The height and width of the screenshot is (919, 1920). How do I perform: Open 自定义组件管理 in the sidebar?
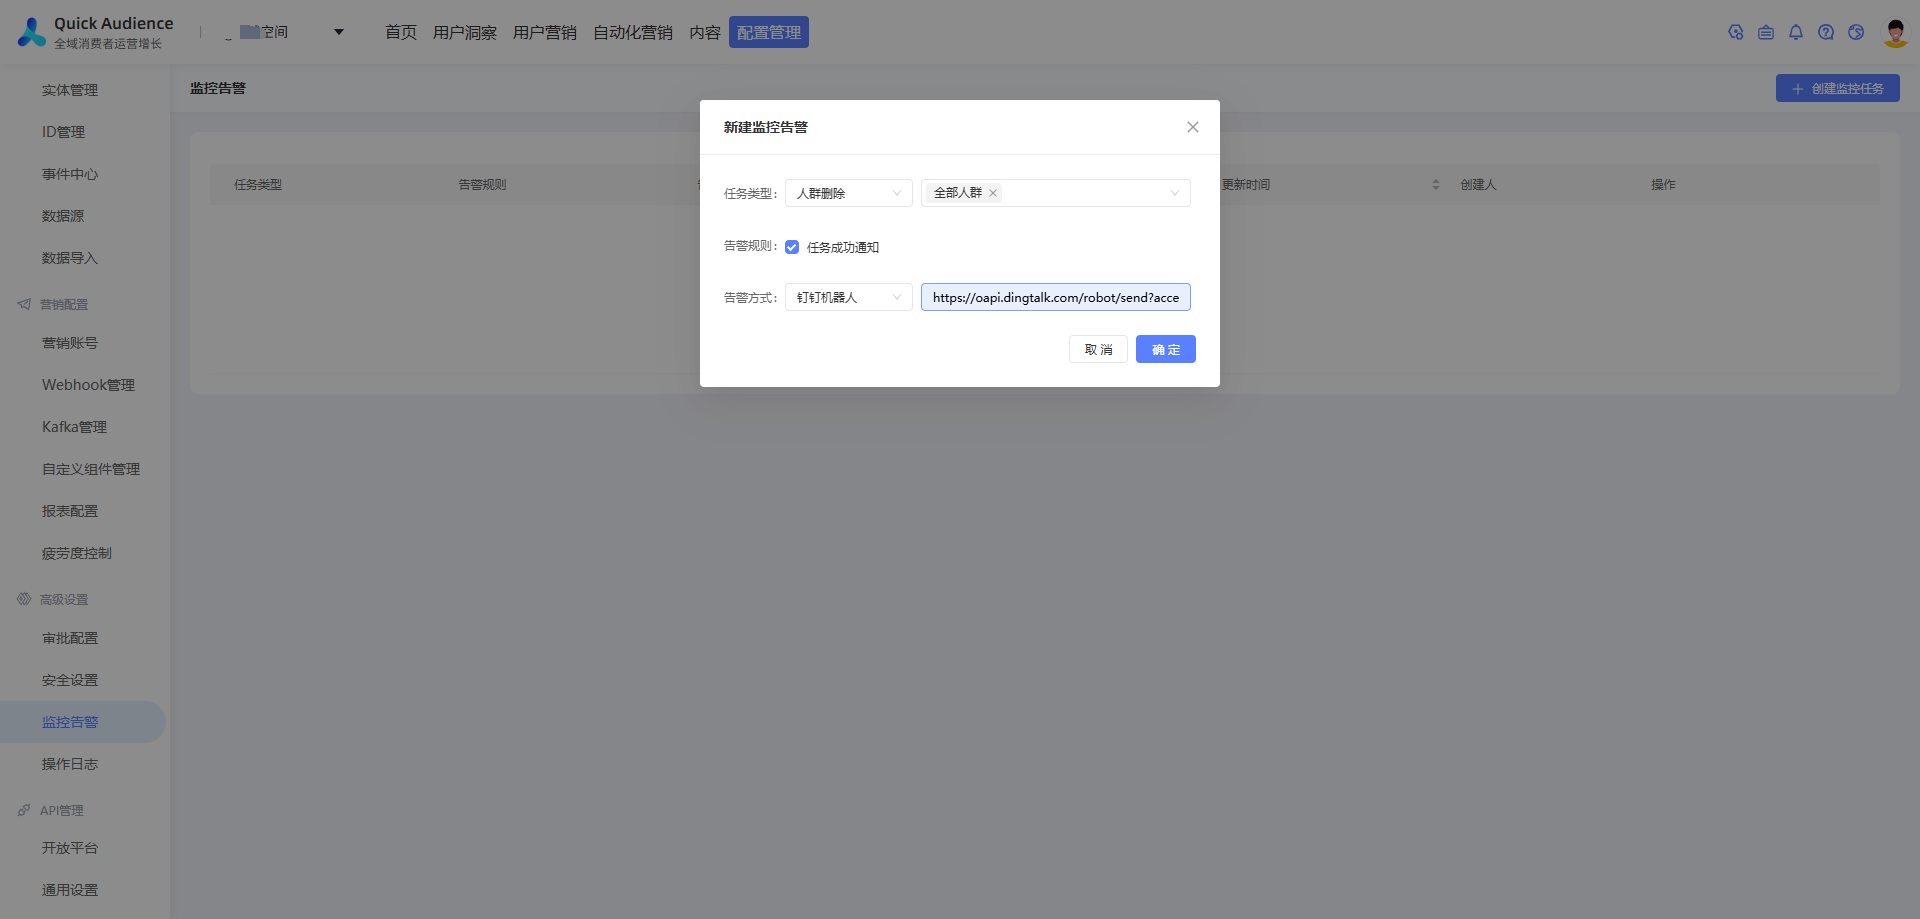click(91, 469)
